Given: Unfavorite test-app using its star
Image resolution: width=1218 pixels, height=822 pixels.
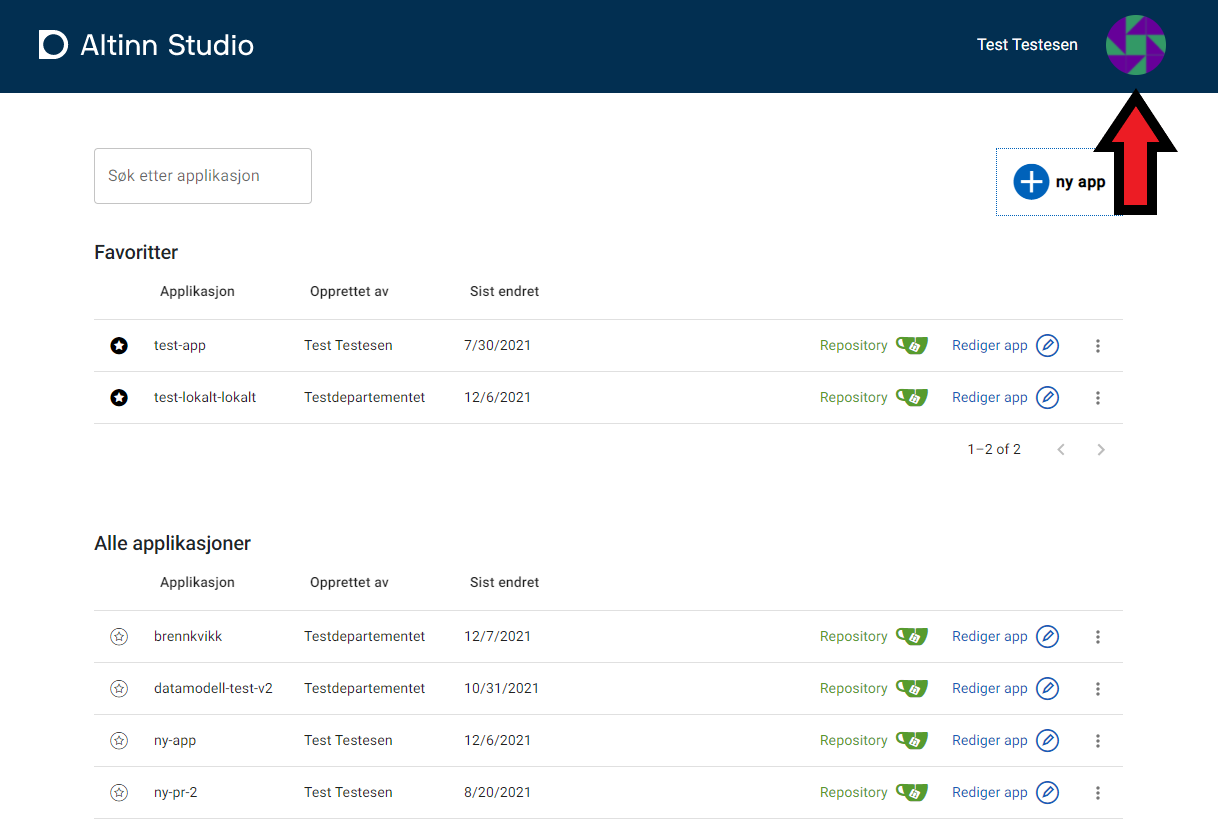Looking at the screenshot, I should click(119, 345).
